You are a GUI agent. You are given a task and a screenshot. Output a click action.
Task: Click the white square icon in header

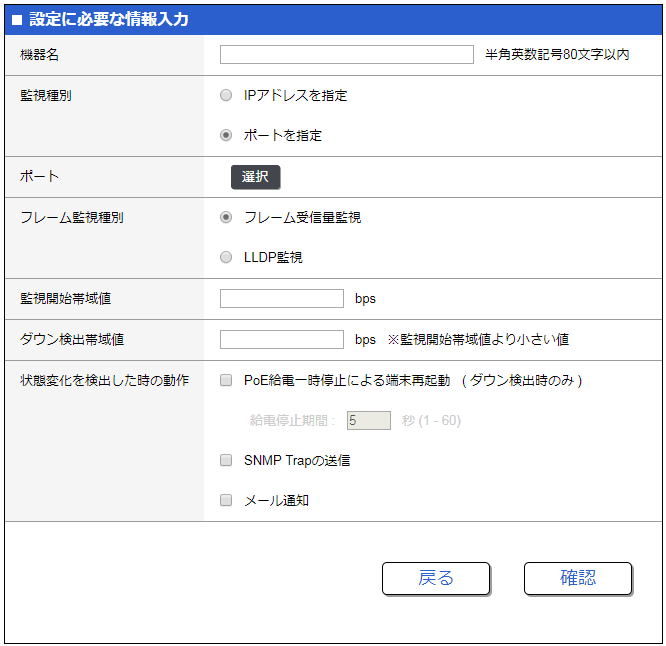(x=16, y=20)
